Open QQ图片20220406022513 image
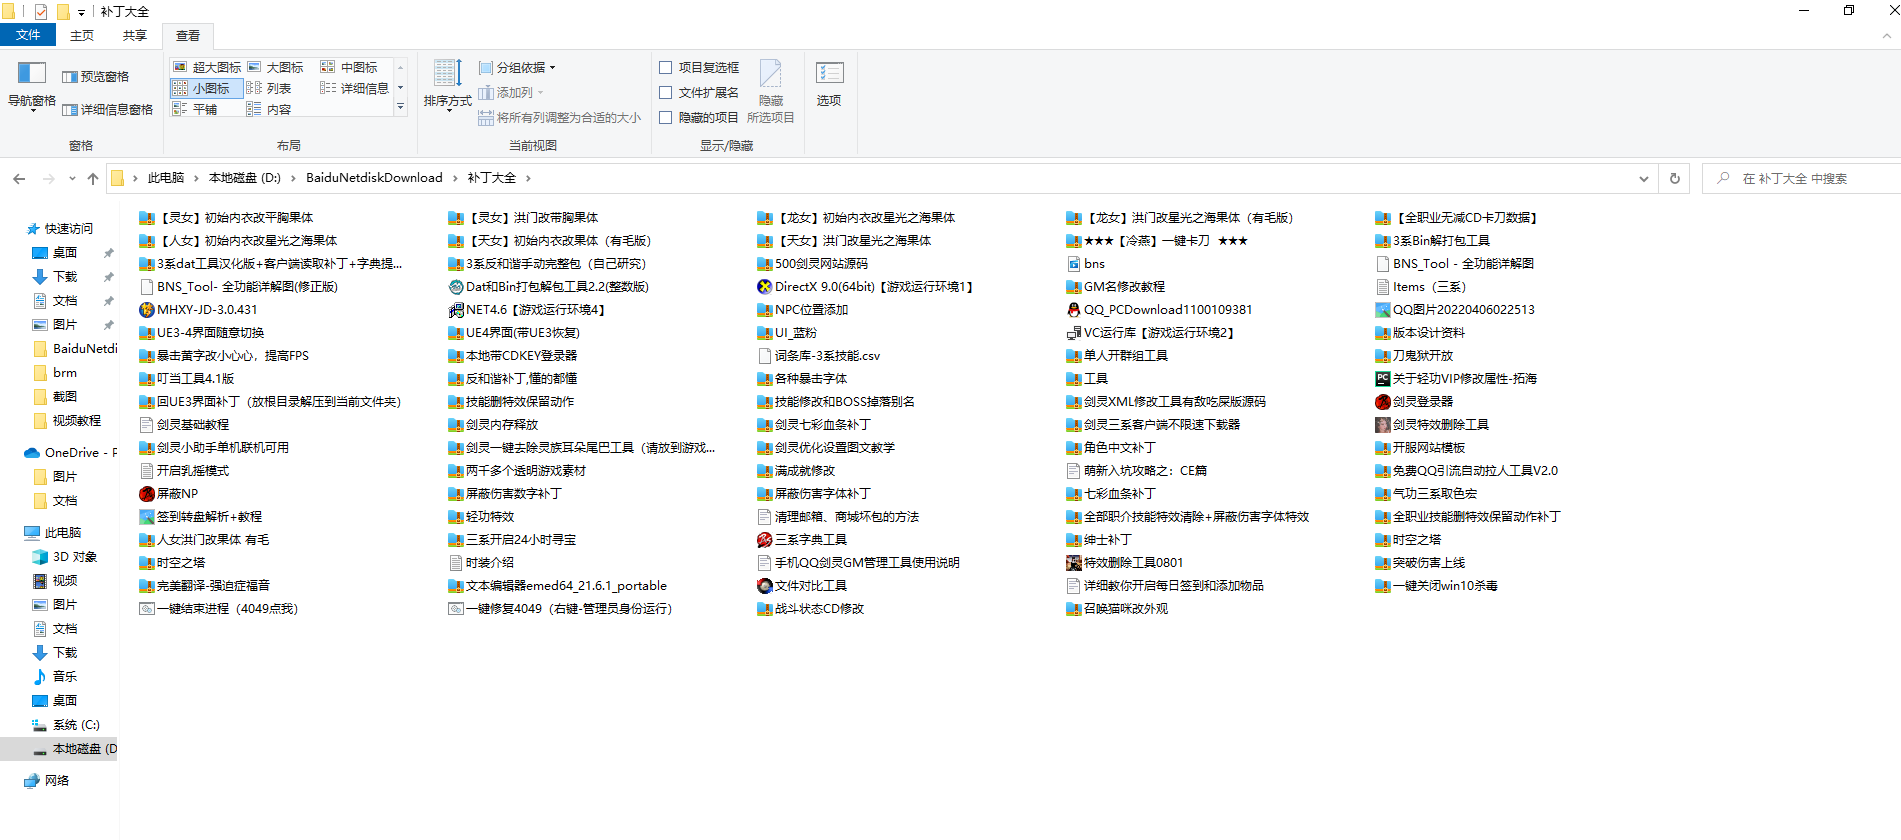Image resolution: width=1901 pixels, height=840 pixels. (x=1455, y=310)
